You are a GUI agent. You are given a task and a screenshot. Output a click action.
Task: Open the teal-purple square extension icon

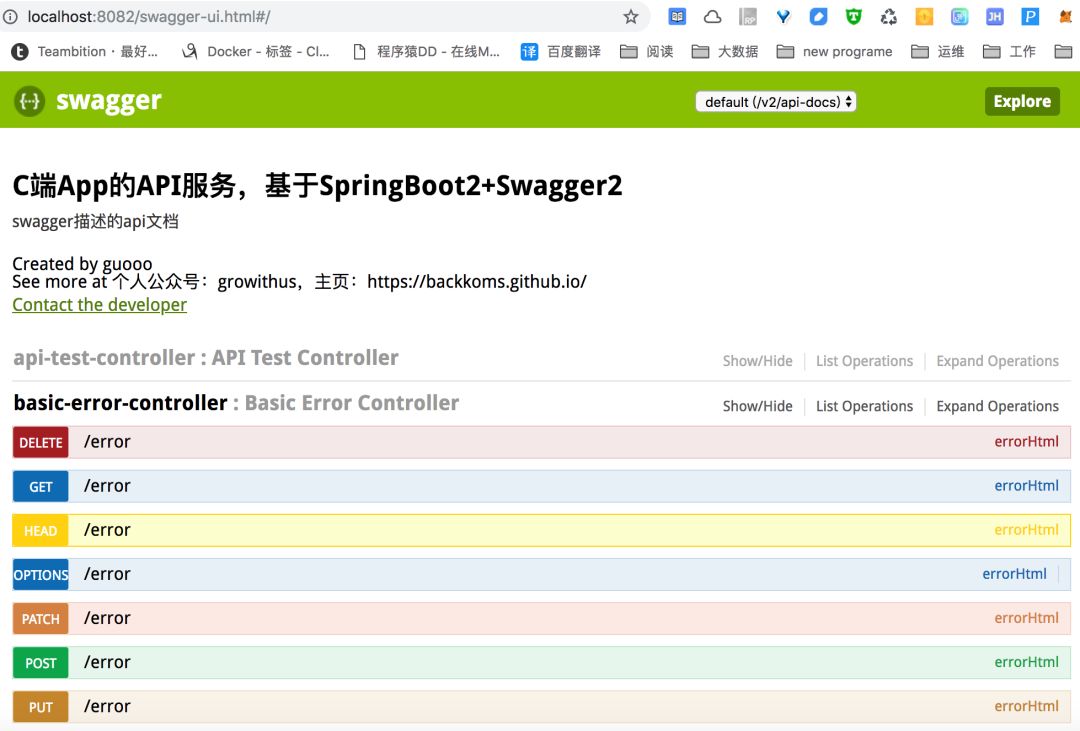959,17
